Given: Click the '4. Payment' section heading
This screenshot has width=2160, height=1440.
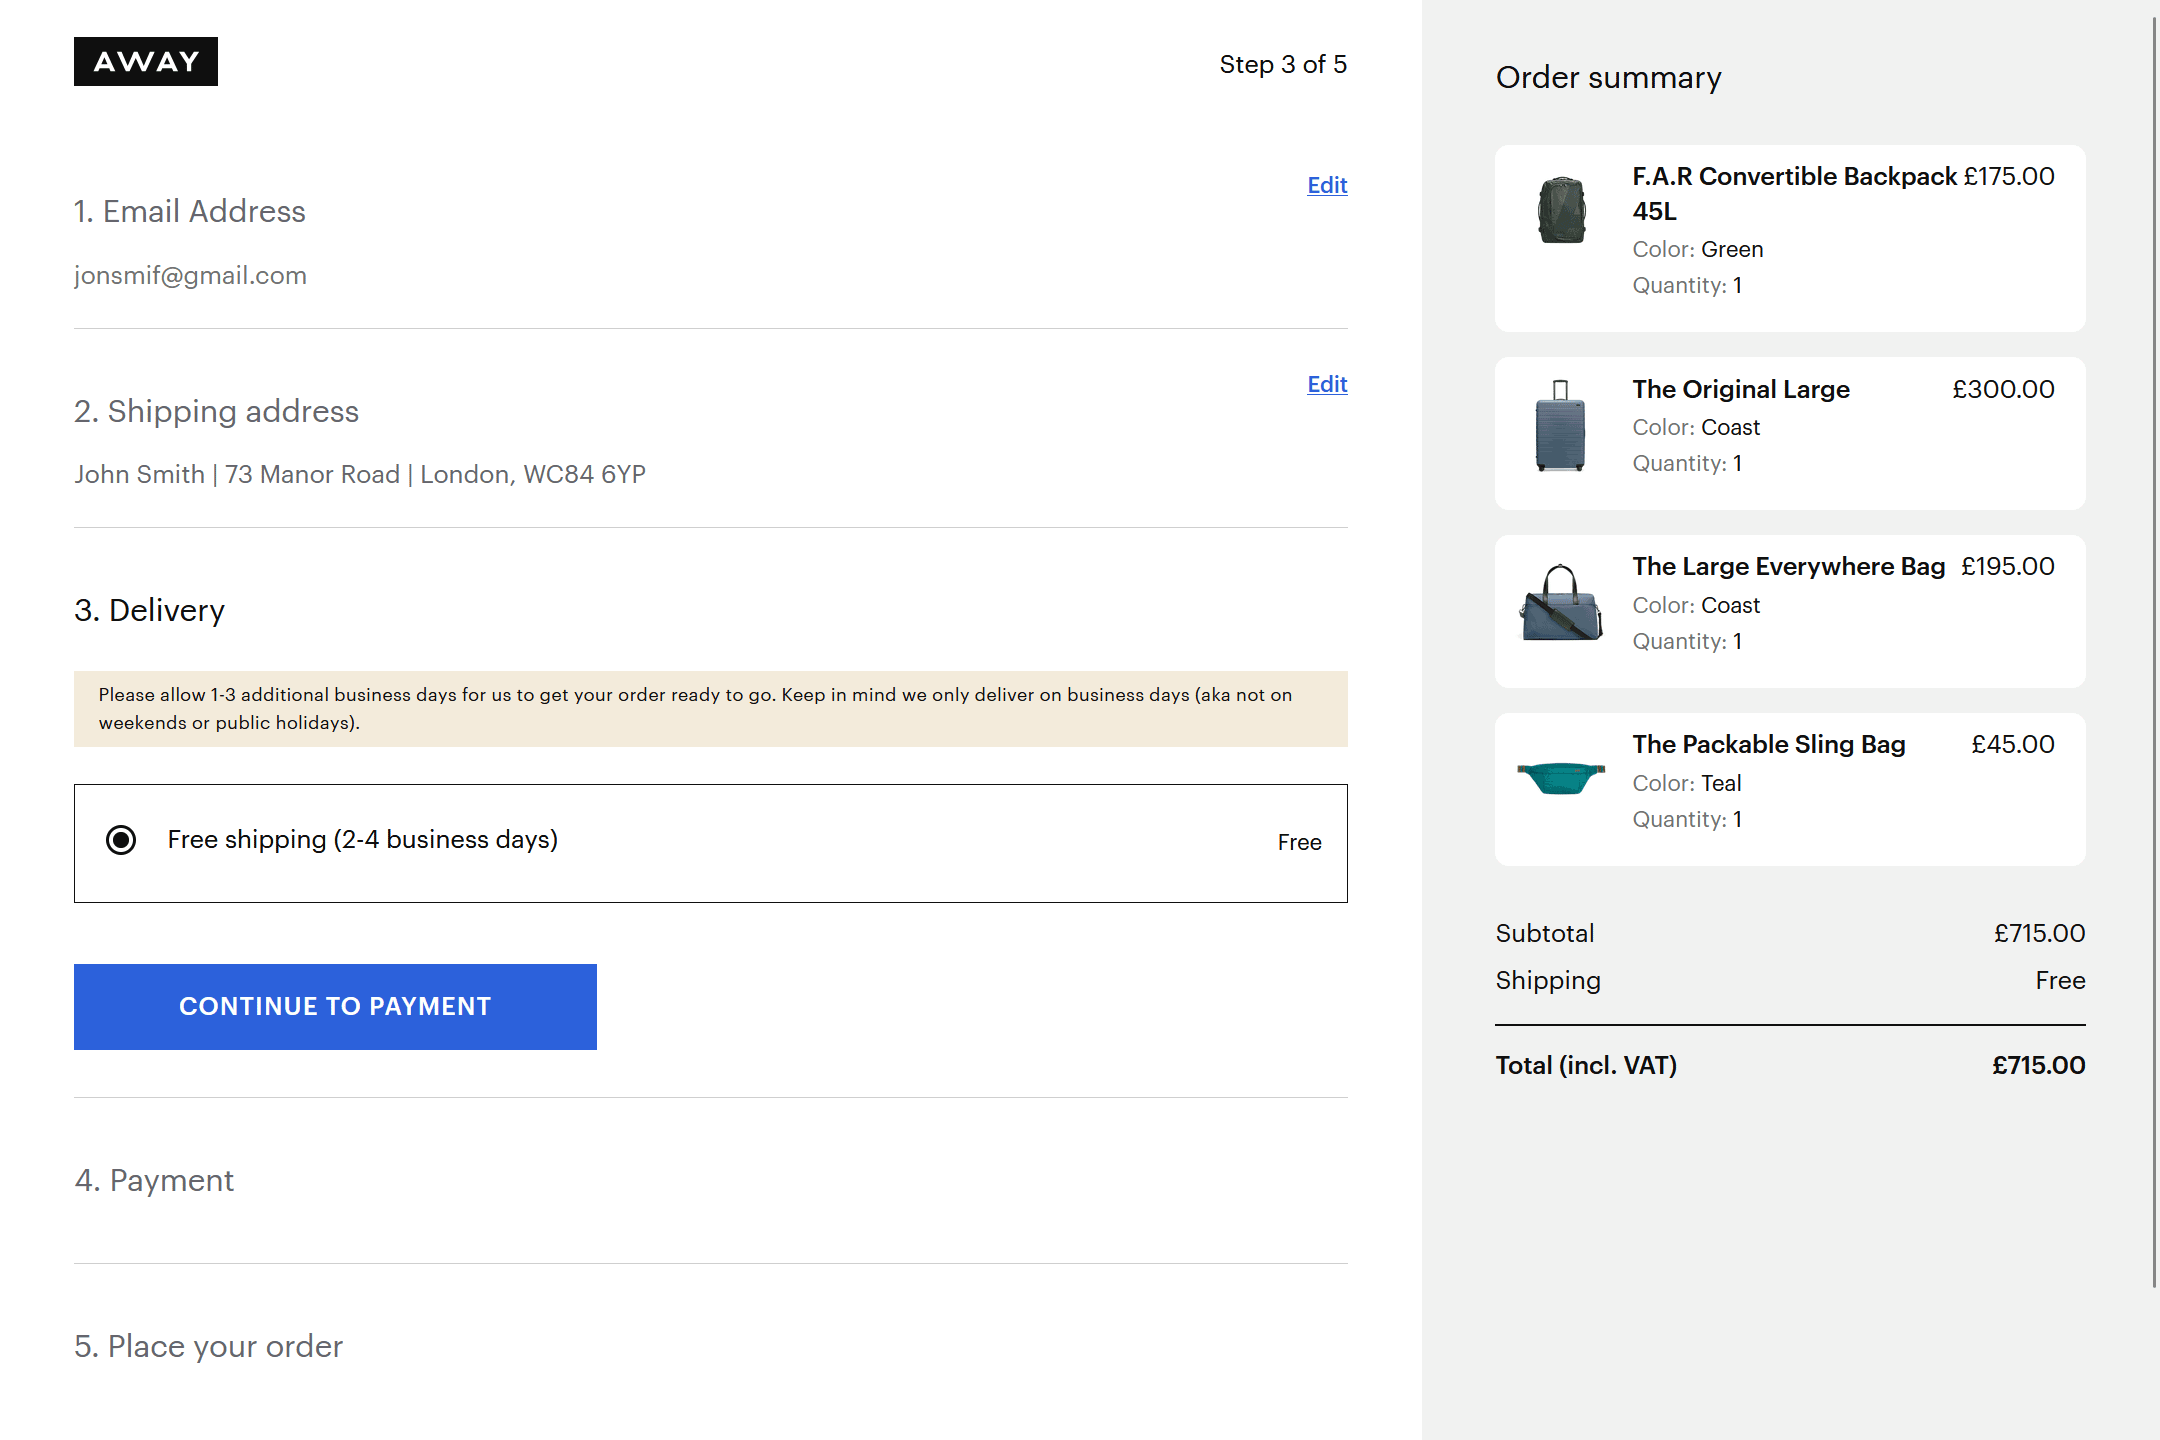Looking at the screenshot, I should pyautogui.click(x=154, y=1180).
